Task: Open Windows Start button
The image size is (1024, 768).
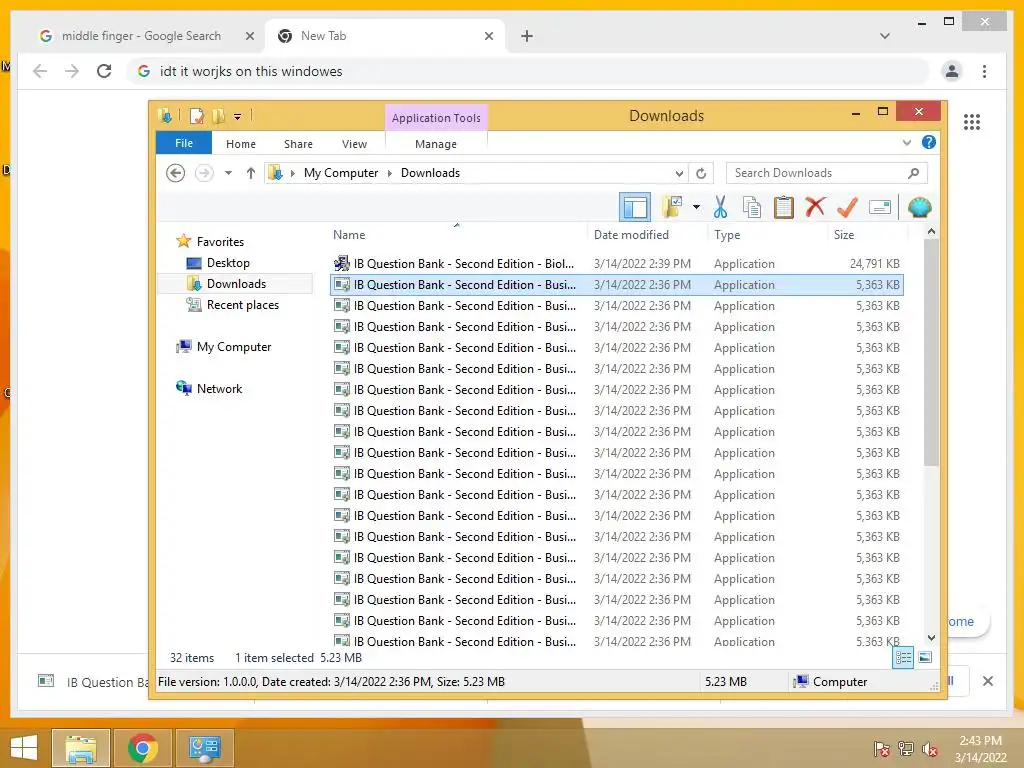Action: coord(24,748)
